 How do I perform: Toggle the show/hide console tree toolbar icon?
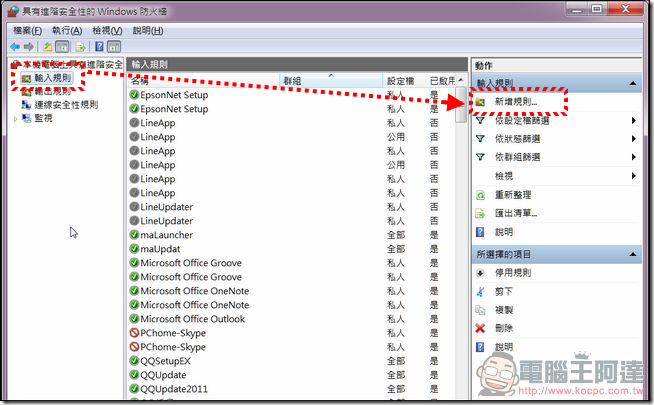coord(62,47)
